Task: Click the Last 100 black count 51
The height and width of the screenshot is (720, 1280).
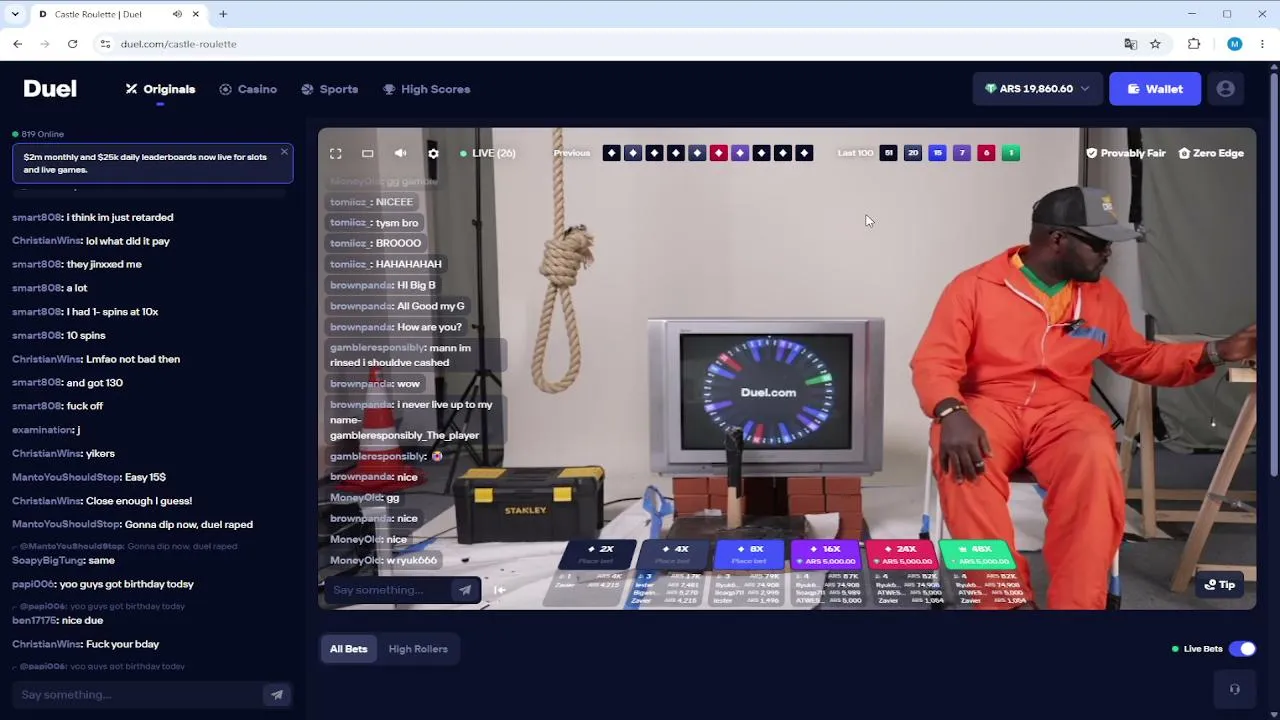Action: click(x=888, y=153)
